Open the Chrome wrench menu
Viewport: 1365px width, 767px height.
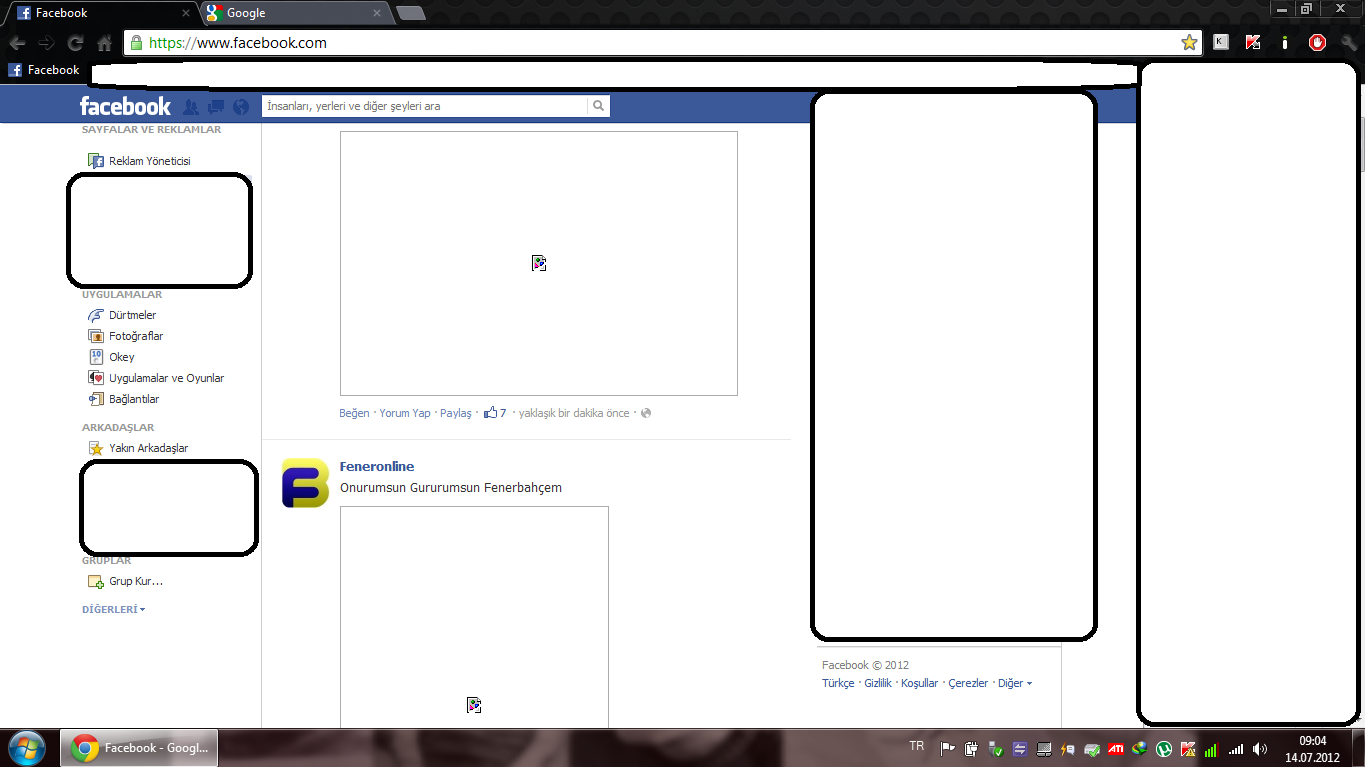(x=1349, y=43)
